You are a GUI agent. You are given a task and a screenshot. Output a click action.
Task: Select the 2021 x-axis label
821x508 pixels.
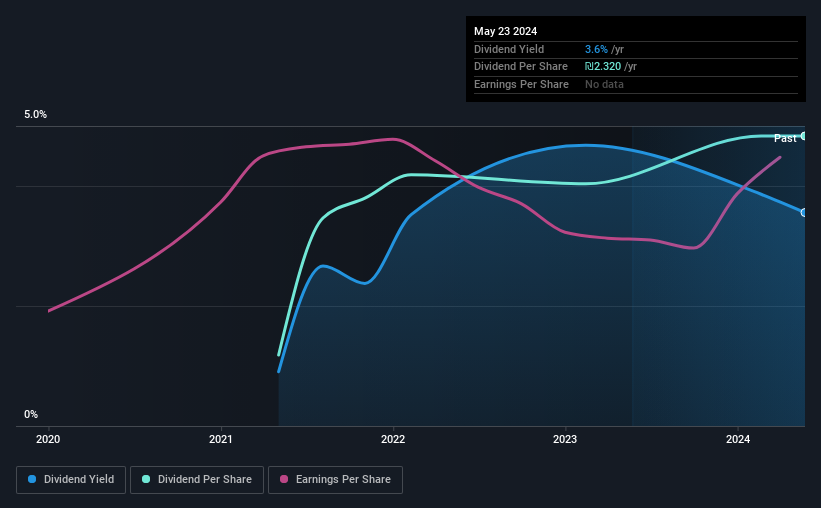pos(220,439)
